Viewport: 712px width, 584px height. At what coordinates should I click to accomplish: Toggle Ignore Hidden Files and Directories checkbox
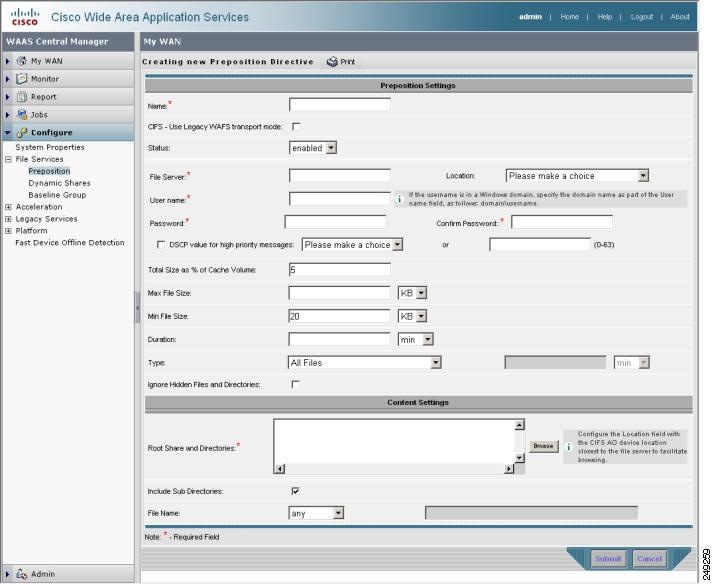(x=295, y=384)
